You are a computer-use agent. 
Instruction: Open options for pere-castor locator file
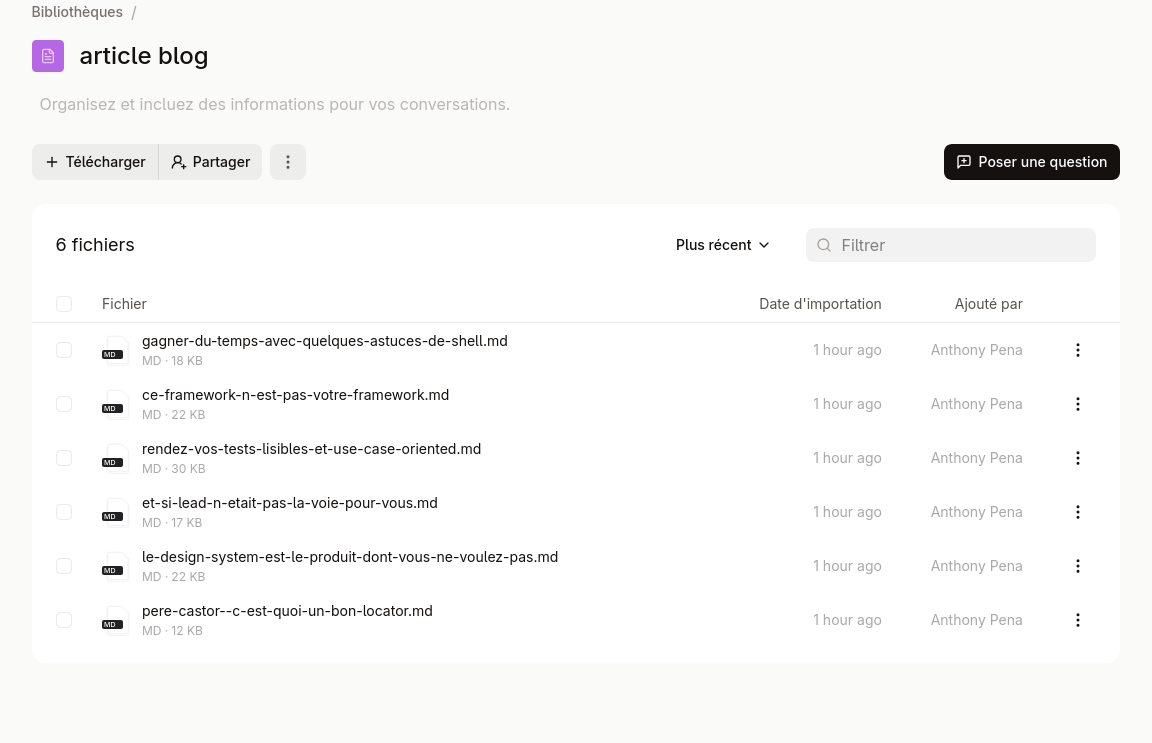pos(1078,620)
